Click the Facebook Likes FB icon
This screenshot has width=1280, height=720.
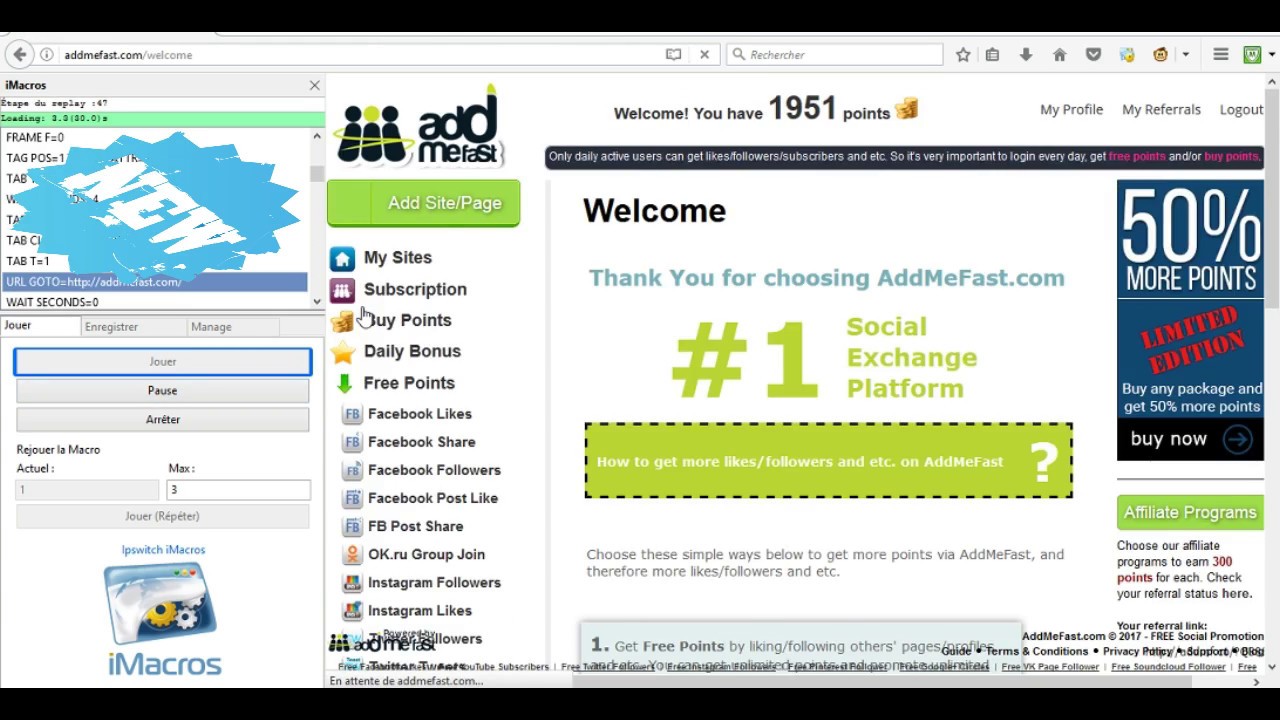coord(352,414)
